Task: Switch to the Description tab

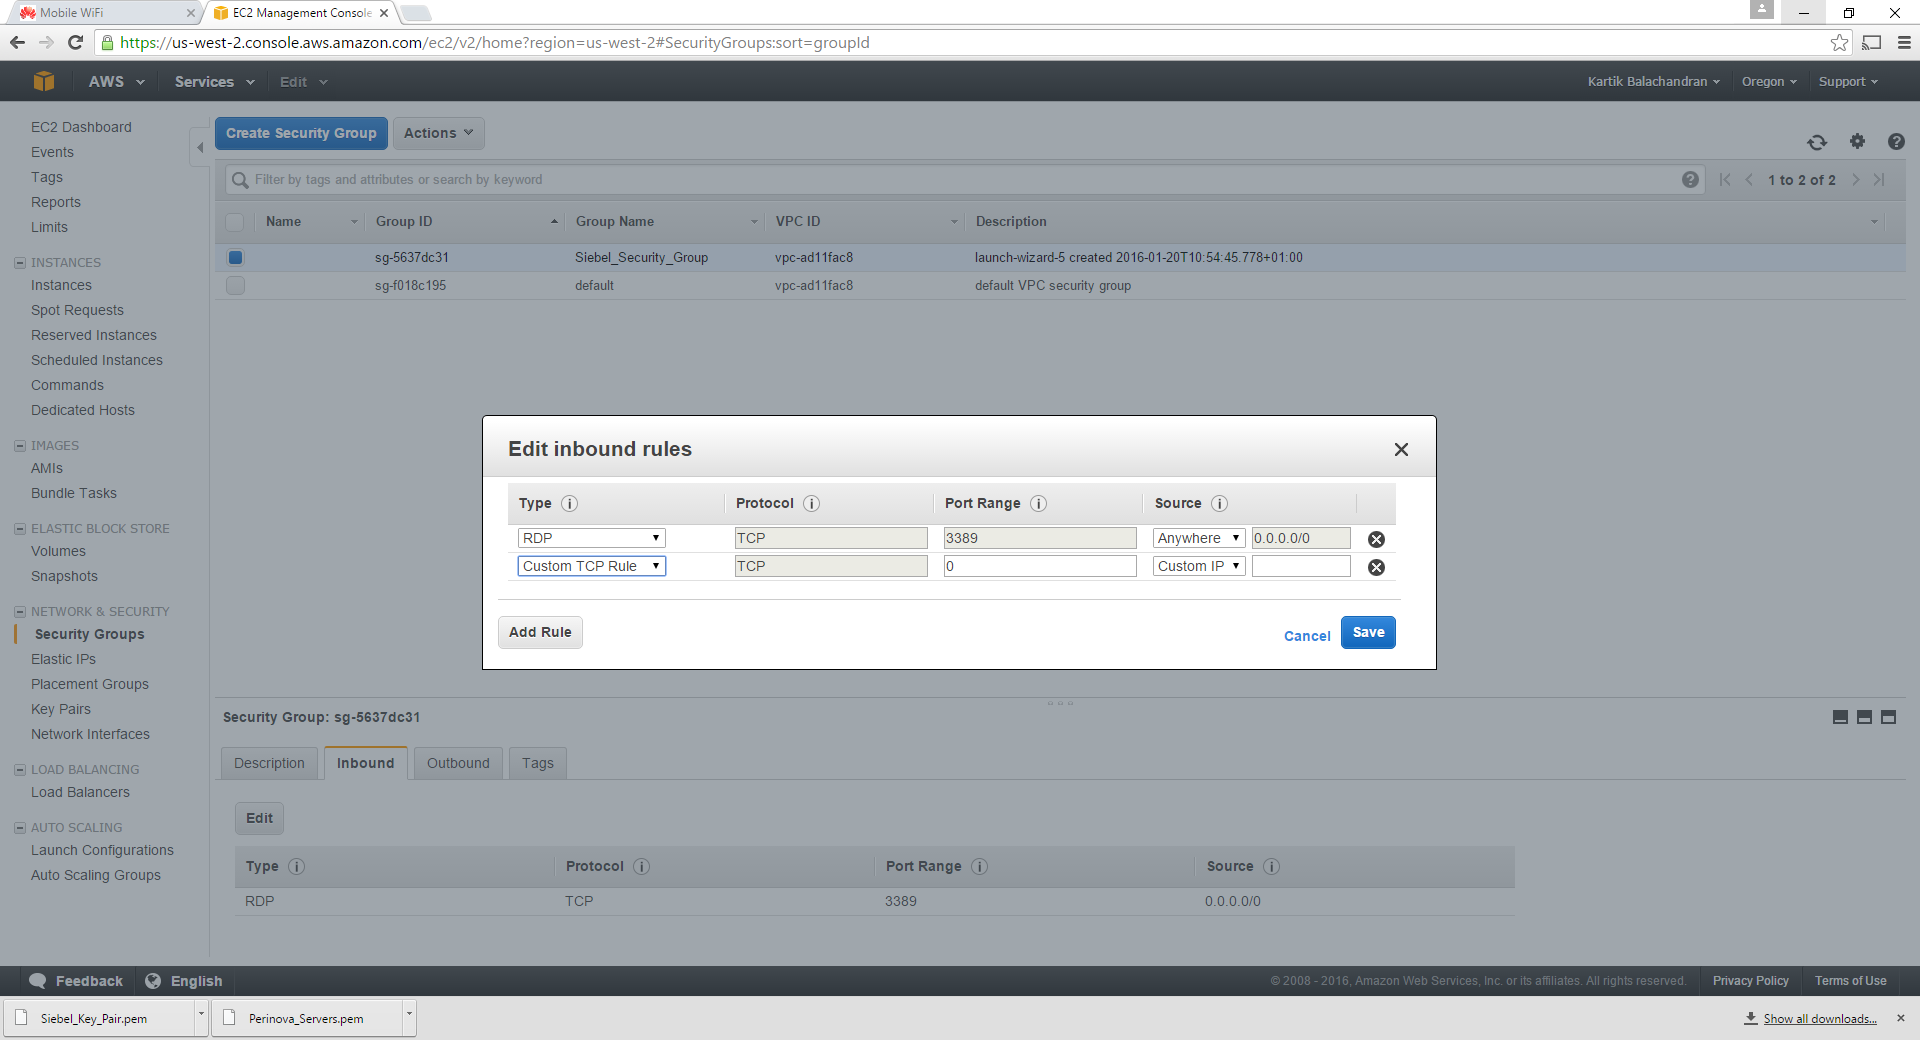Action: tap(269, 763)
